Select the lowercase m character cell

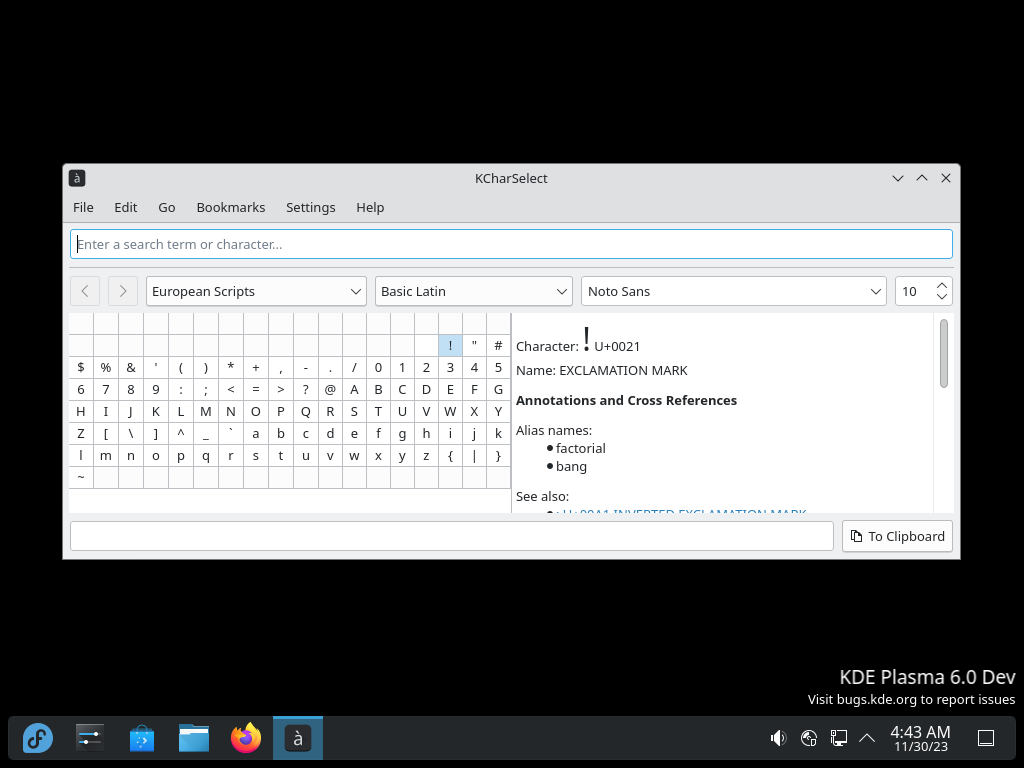106,456
